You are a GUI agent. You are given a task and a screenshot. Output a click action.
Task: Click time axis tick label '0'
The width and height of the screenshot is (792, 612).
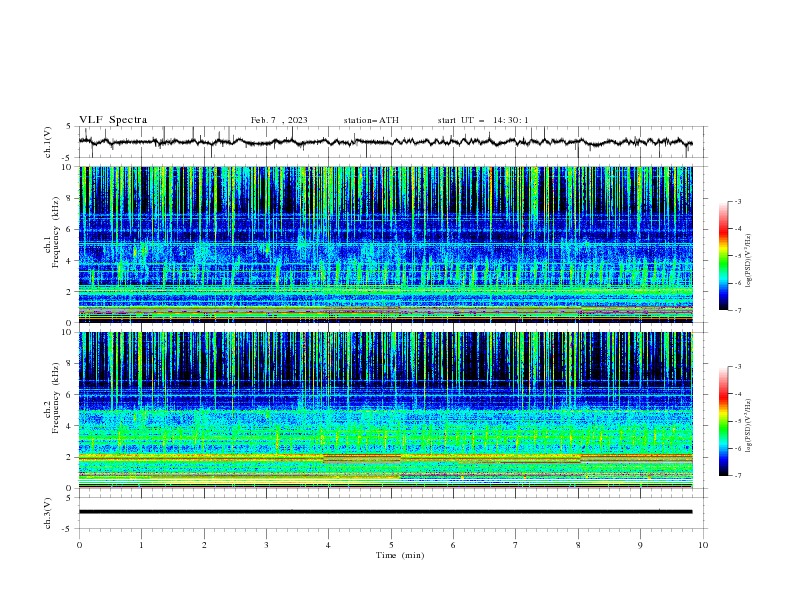coord(79,545)
